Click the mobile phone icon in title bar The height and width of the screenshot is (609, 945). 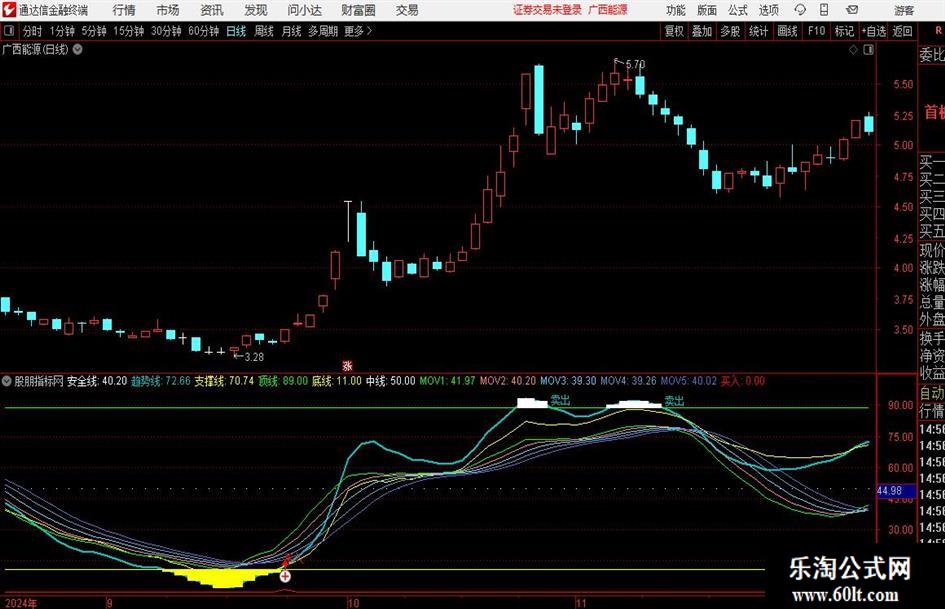(824, 10)
